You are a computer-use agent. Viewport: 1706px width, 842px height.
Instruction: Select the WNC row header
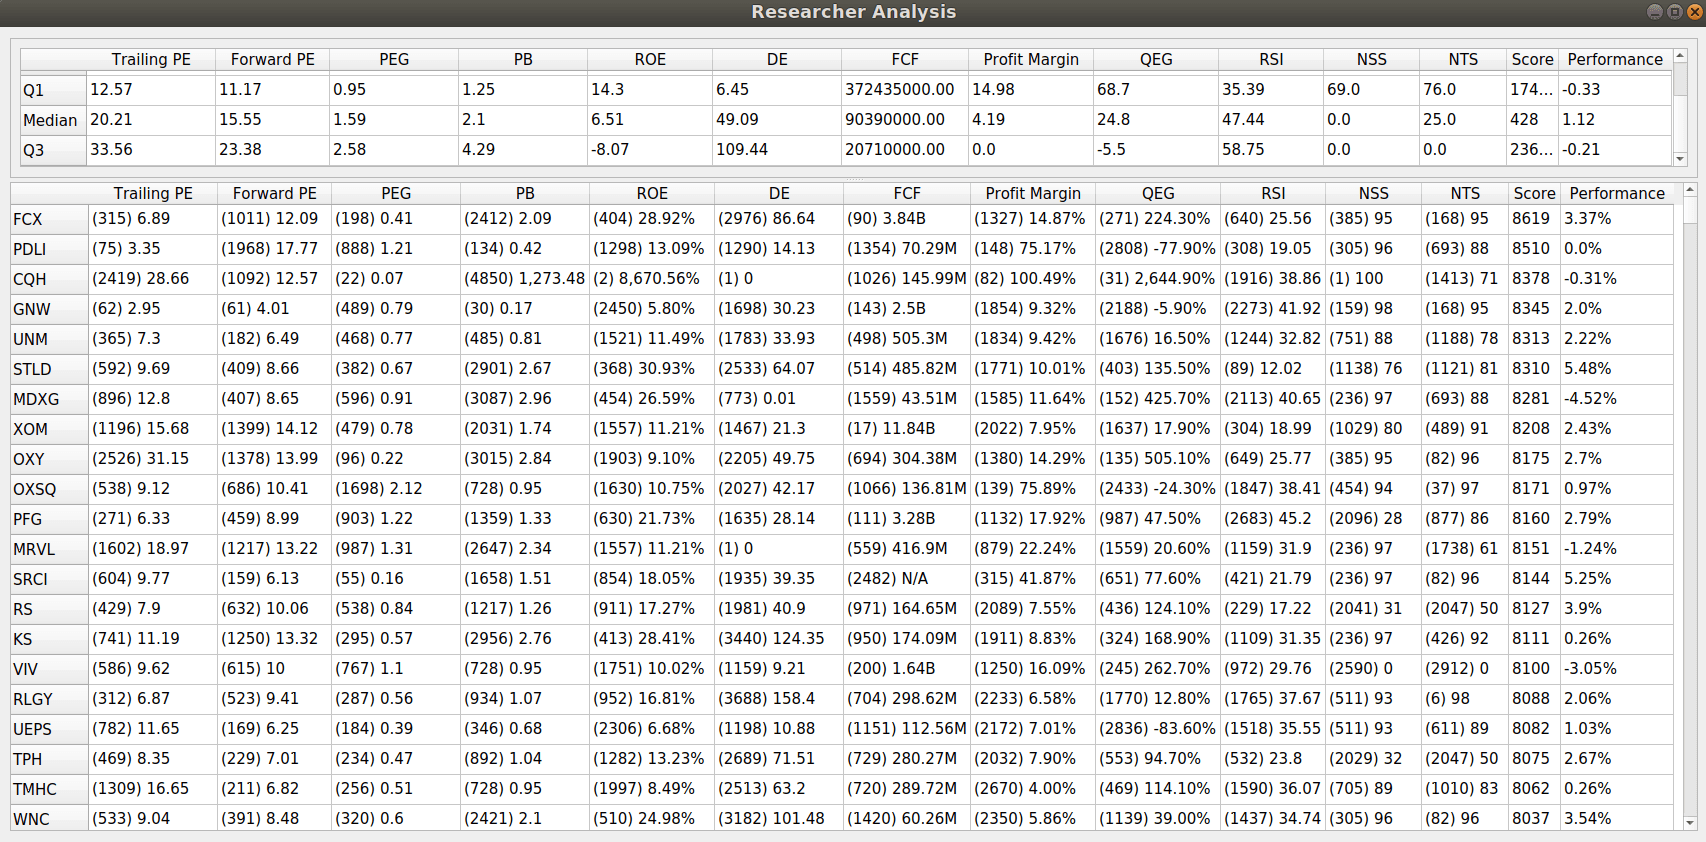[49, 819]
